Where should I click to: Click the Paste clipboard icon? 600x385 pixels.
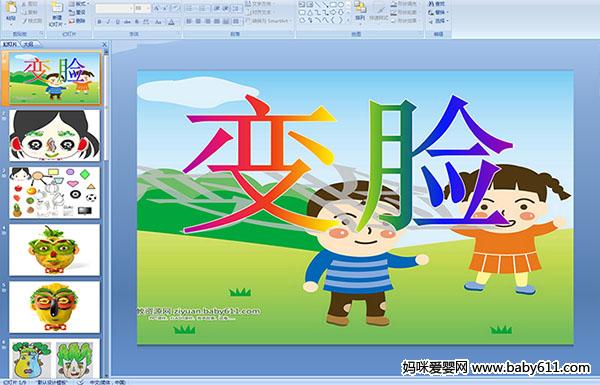click(11, 9)
